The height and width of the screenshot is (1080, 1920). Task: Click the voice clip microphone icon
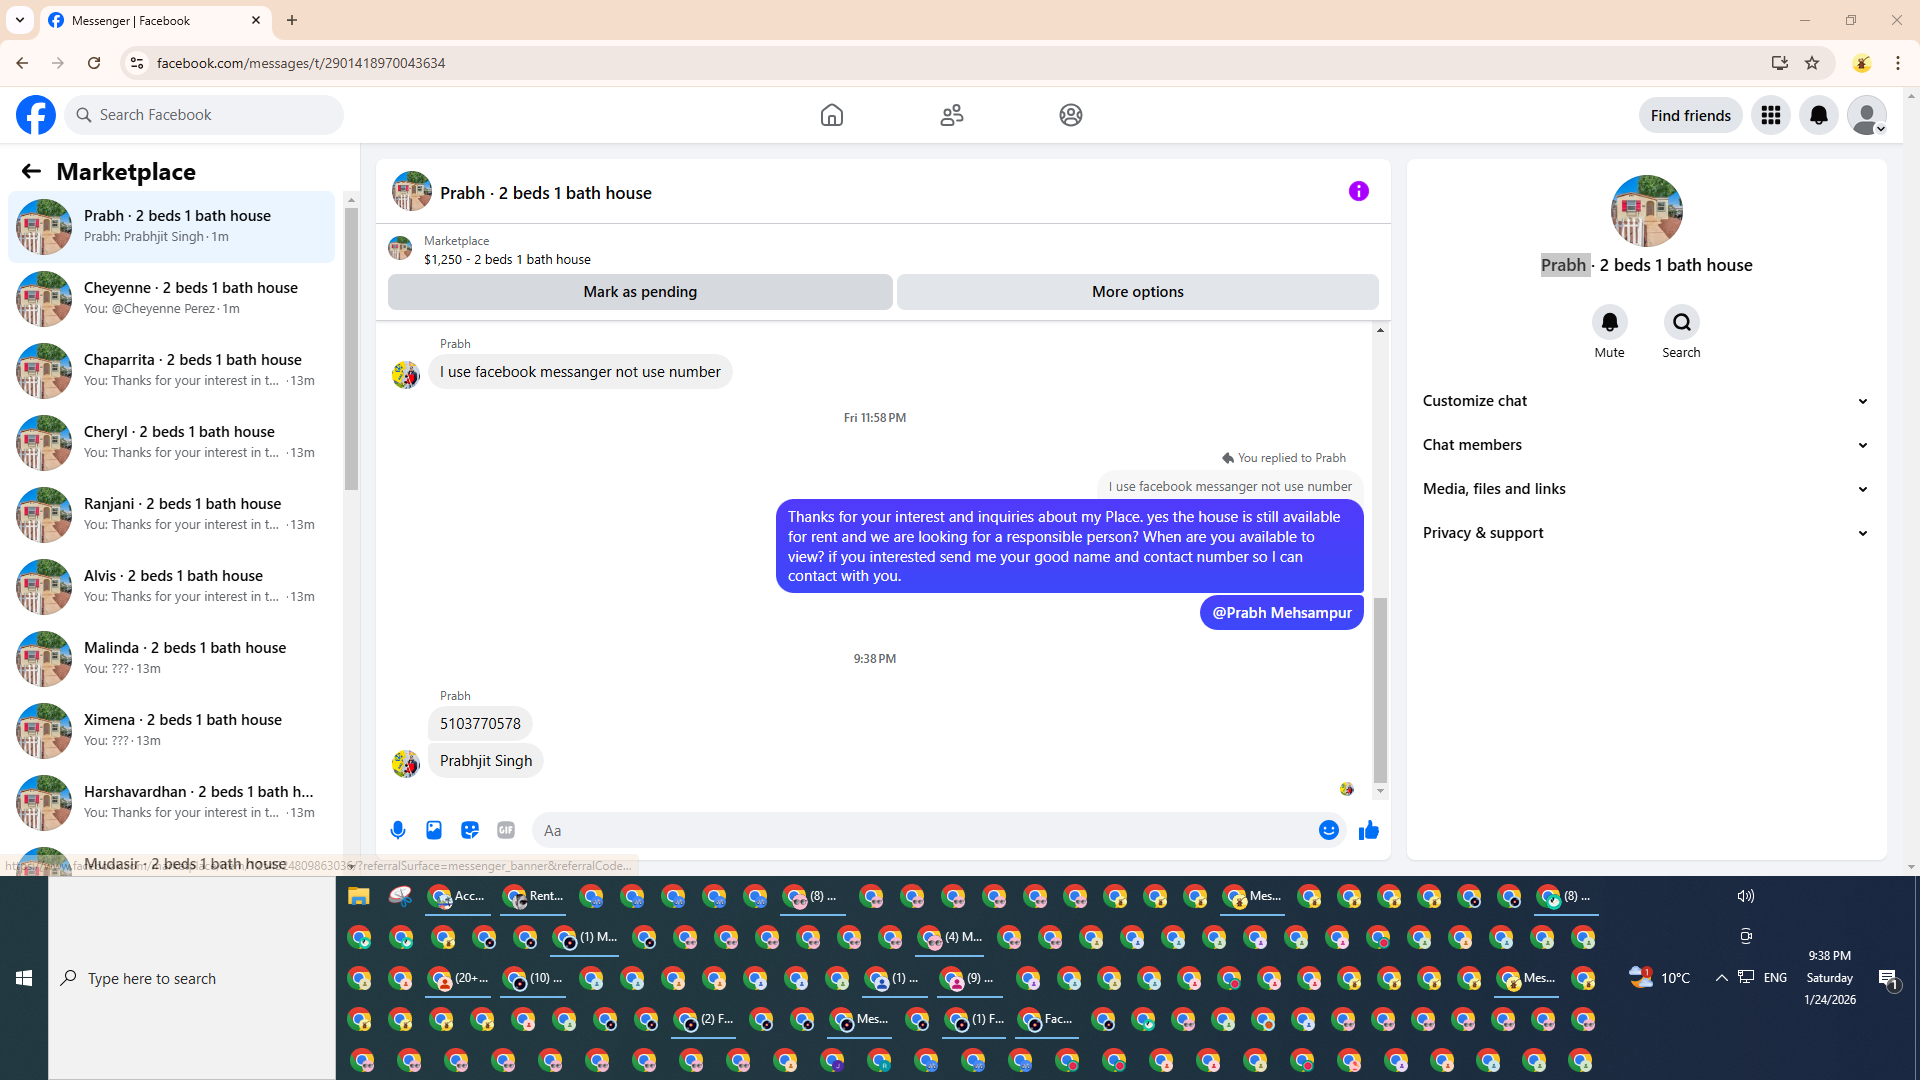click(x=398, y=830)
